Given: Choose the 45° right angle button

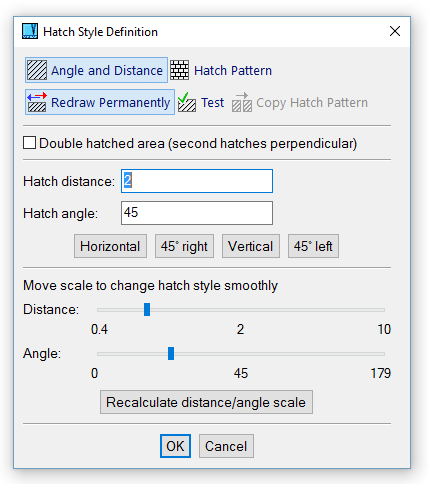Looking at the screenshot, I should (x=184, y=246).
